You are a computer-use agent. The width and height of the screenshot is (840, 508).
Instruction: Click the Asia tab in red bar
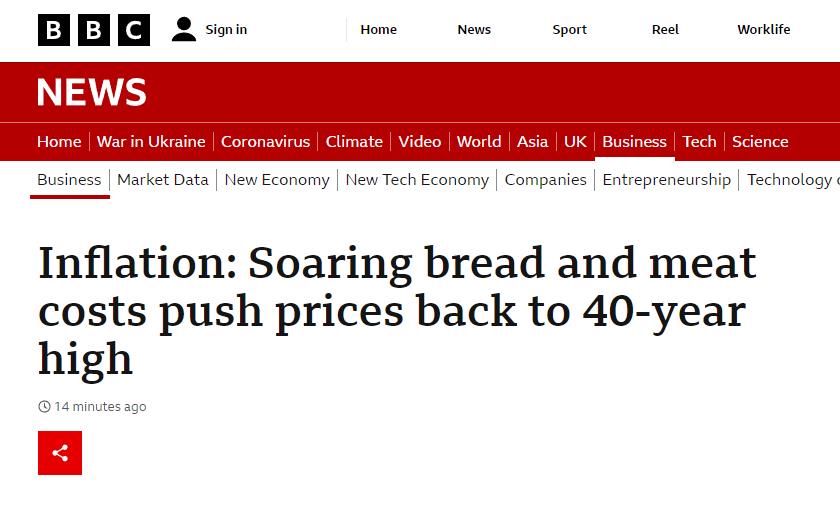(x=532, y=141)
